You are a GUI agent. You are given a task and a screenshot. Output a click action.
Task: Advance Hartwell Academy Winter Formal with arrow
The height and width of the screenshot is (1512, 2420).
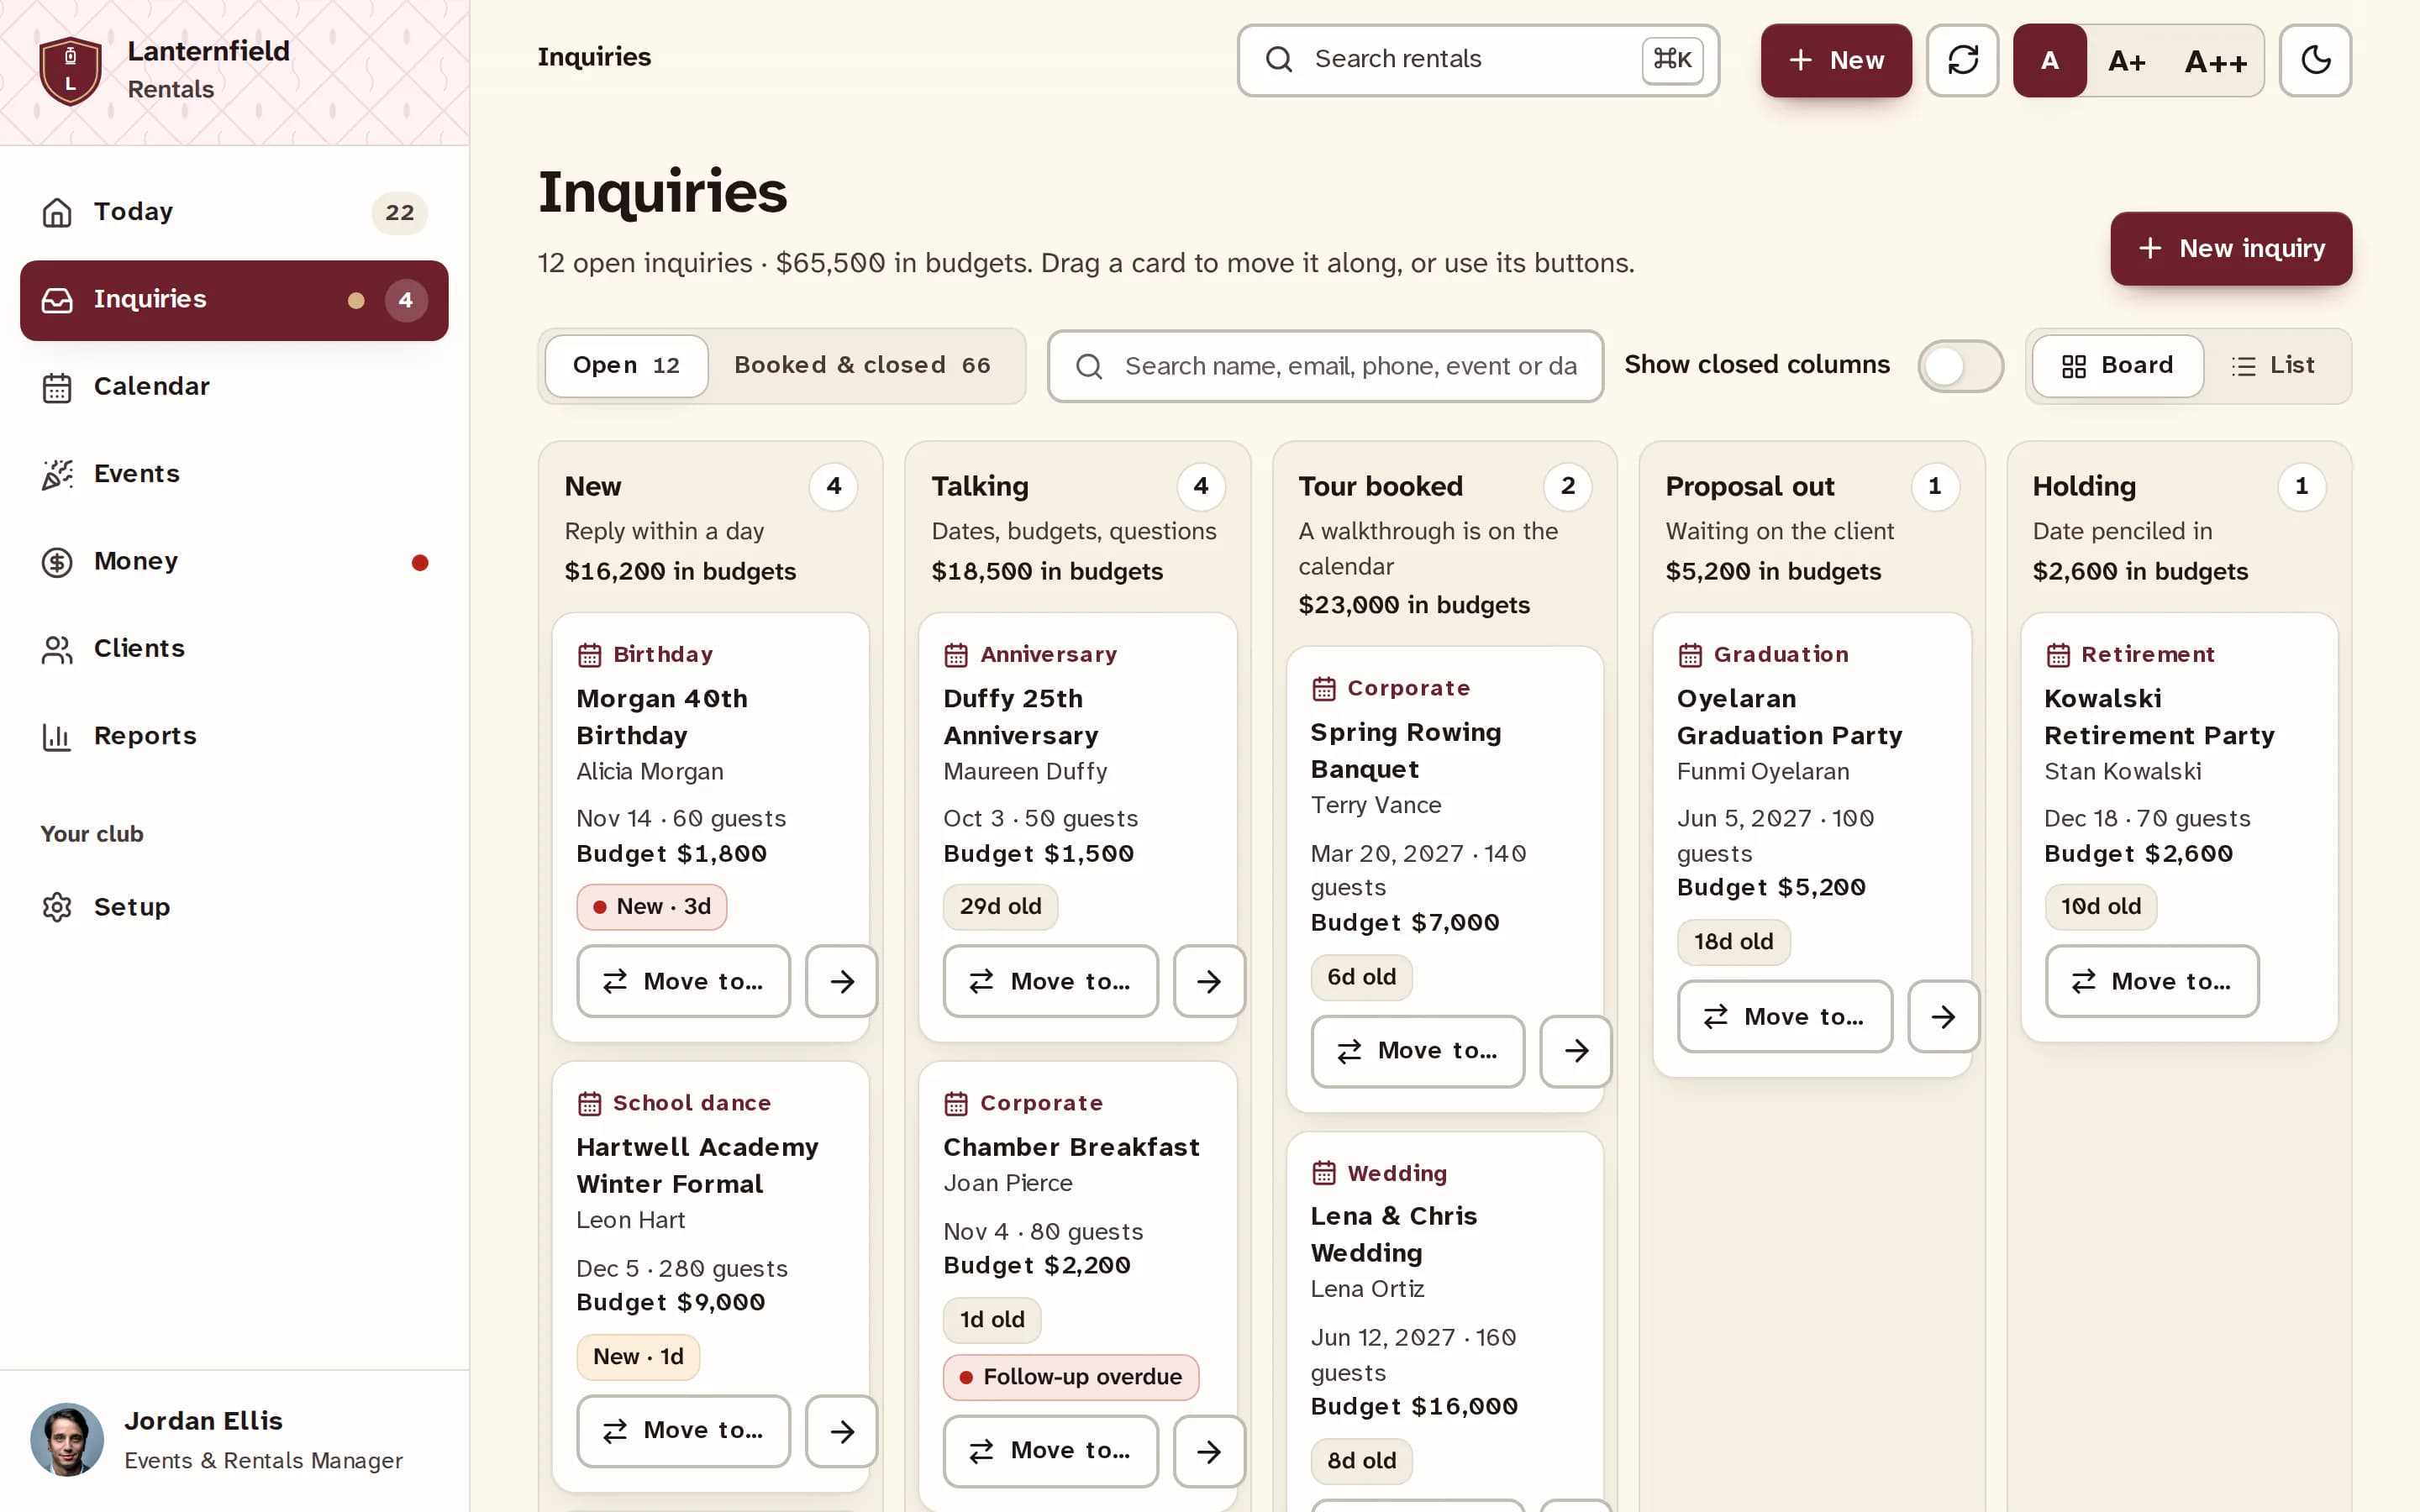842,1431
